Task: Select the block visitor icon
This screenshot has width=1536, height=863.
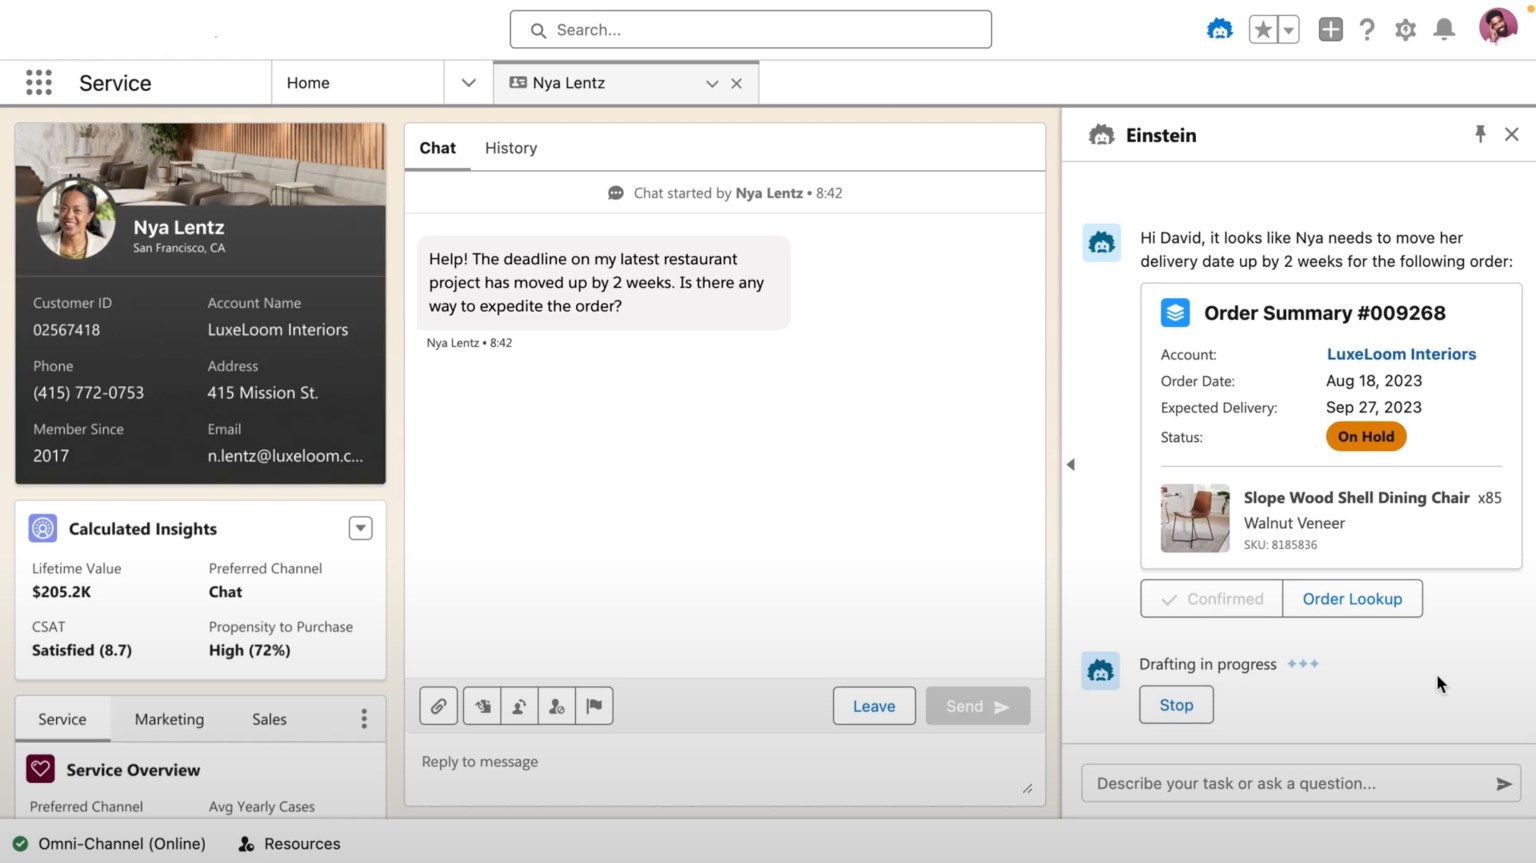Action: click(x=557, y=705)
